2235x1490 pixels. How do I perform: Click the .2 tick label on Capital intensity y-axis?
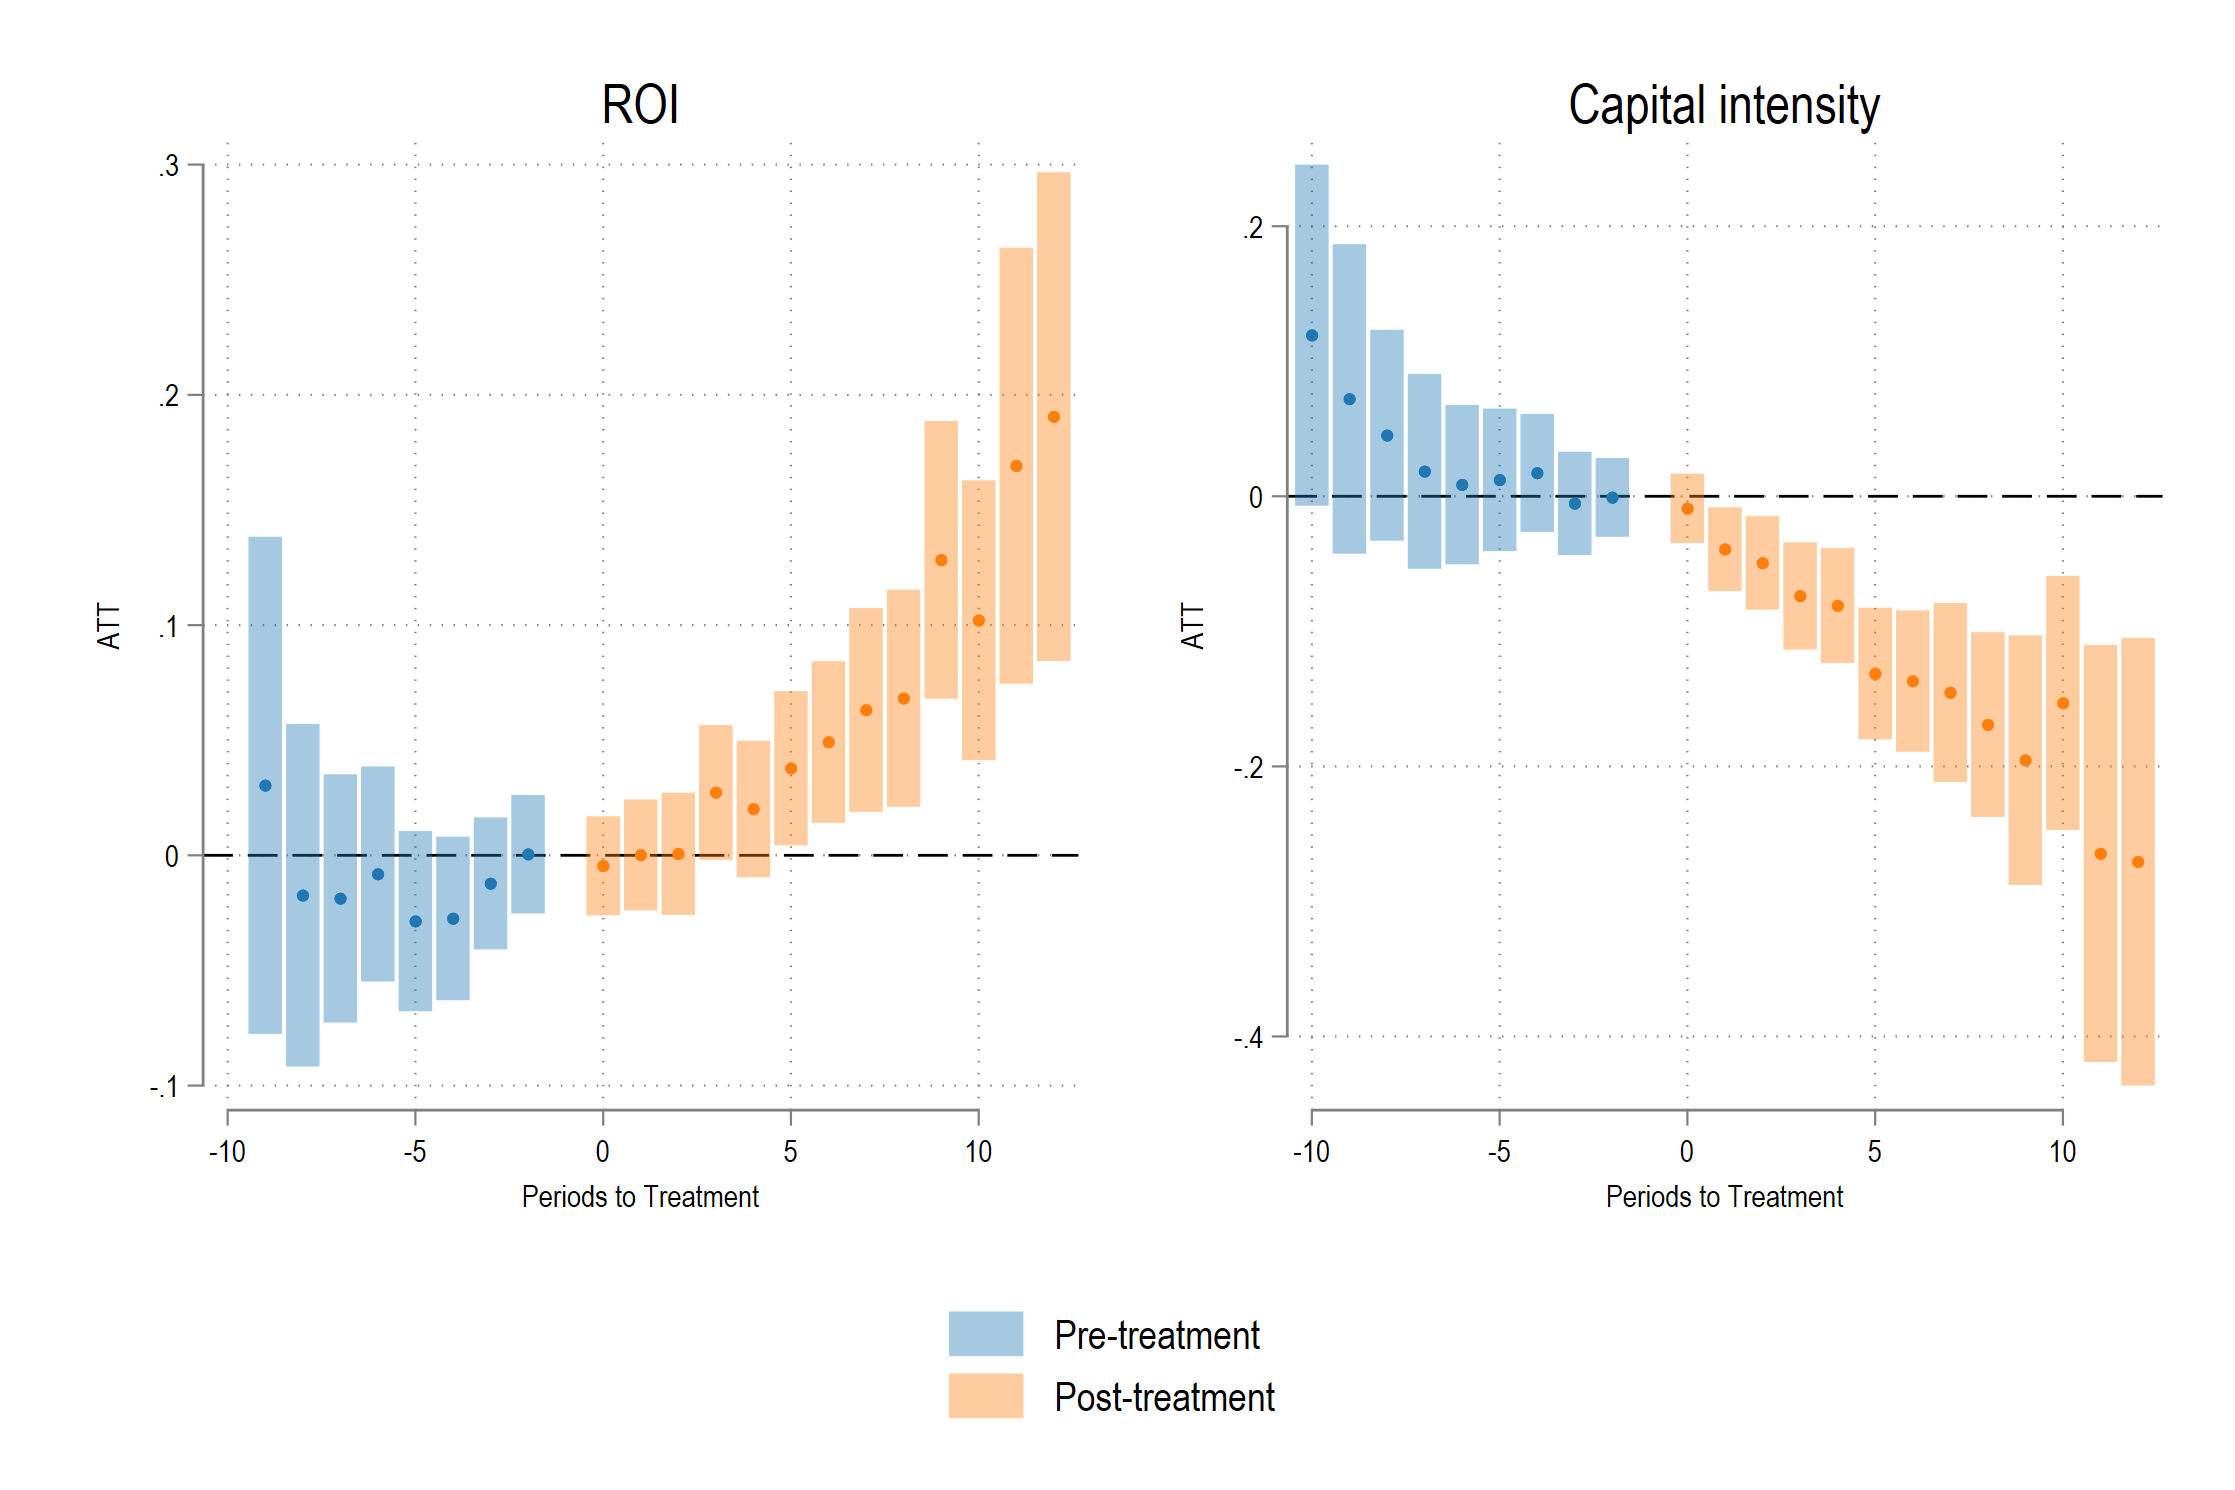(x=1252, y=228)
